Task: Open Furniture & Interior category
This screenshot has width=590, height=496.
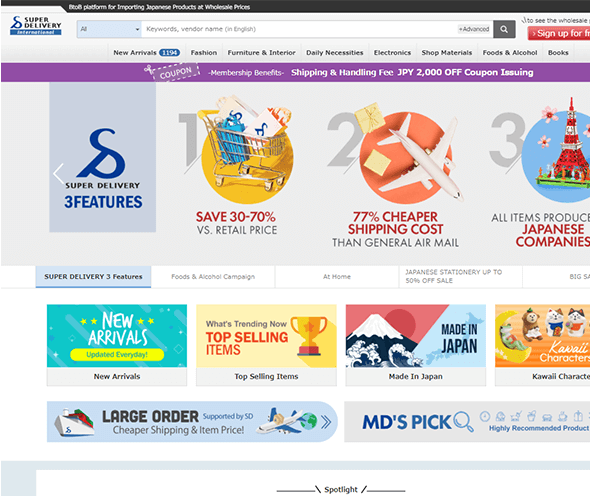Action: [x=262, y=53]
